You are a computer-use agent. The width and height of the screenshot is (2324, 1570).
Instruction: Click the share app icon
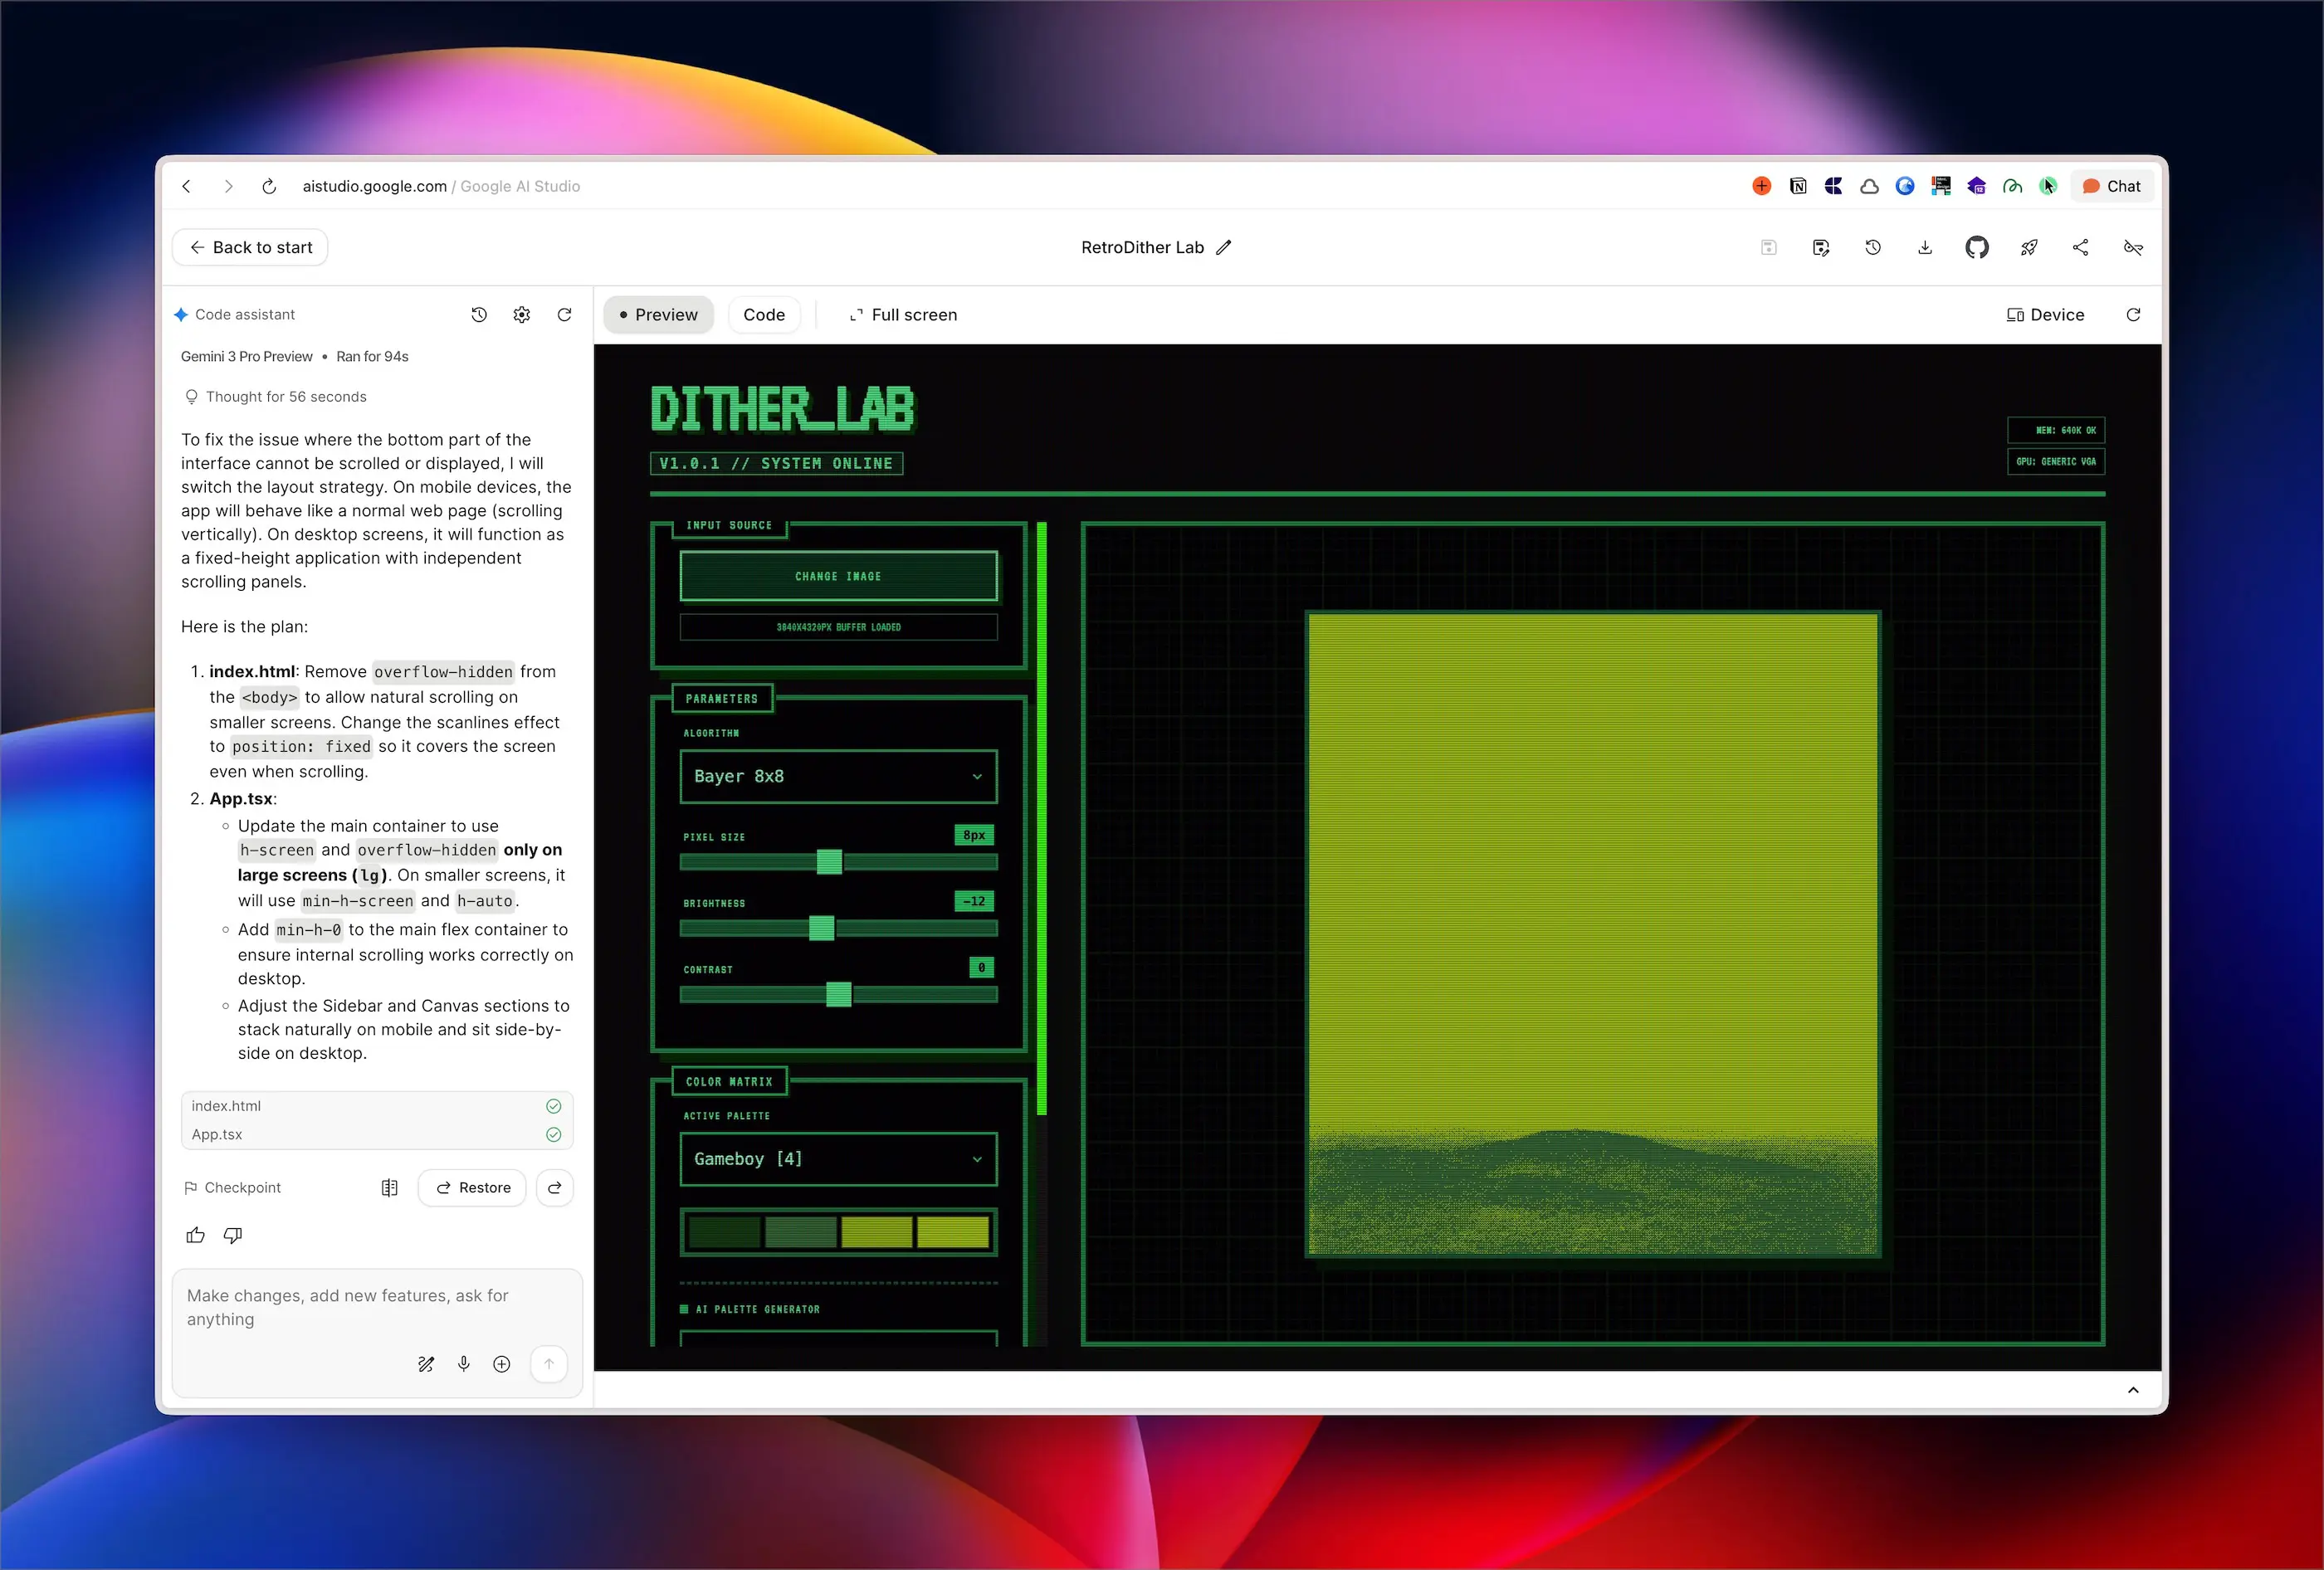(2080, 247)
